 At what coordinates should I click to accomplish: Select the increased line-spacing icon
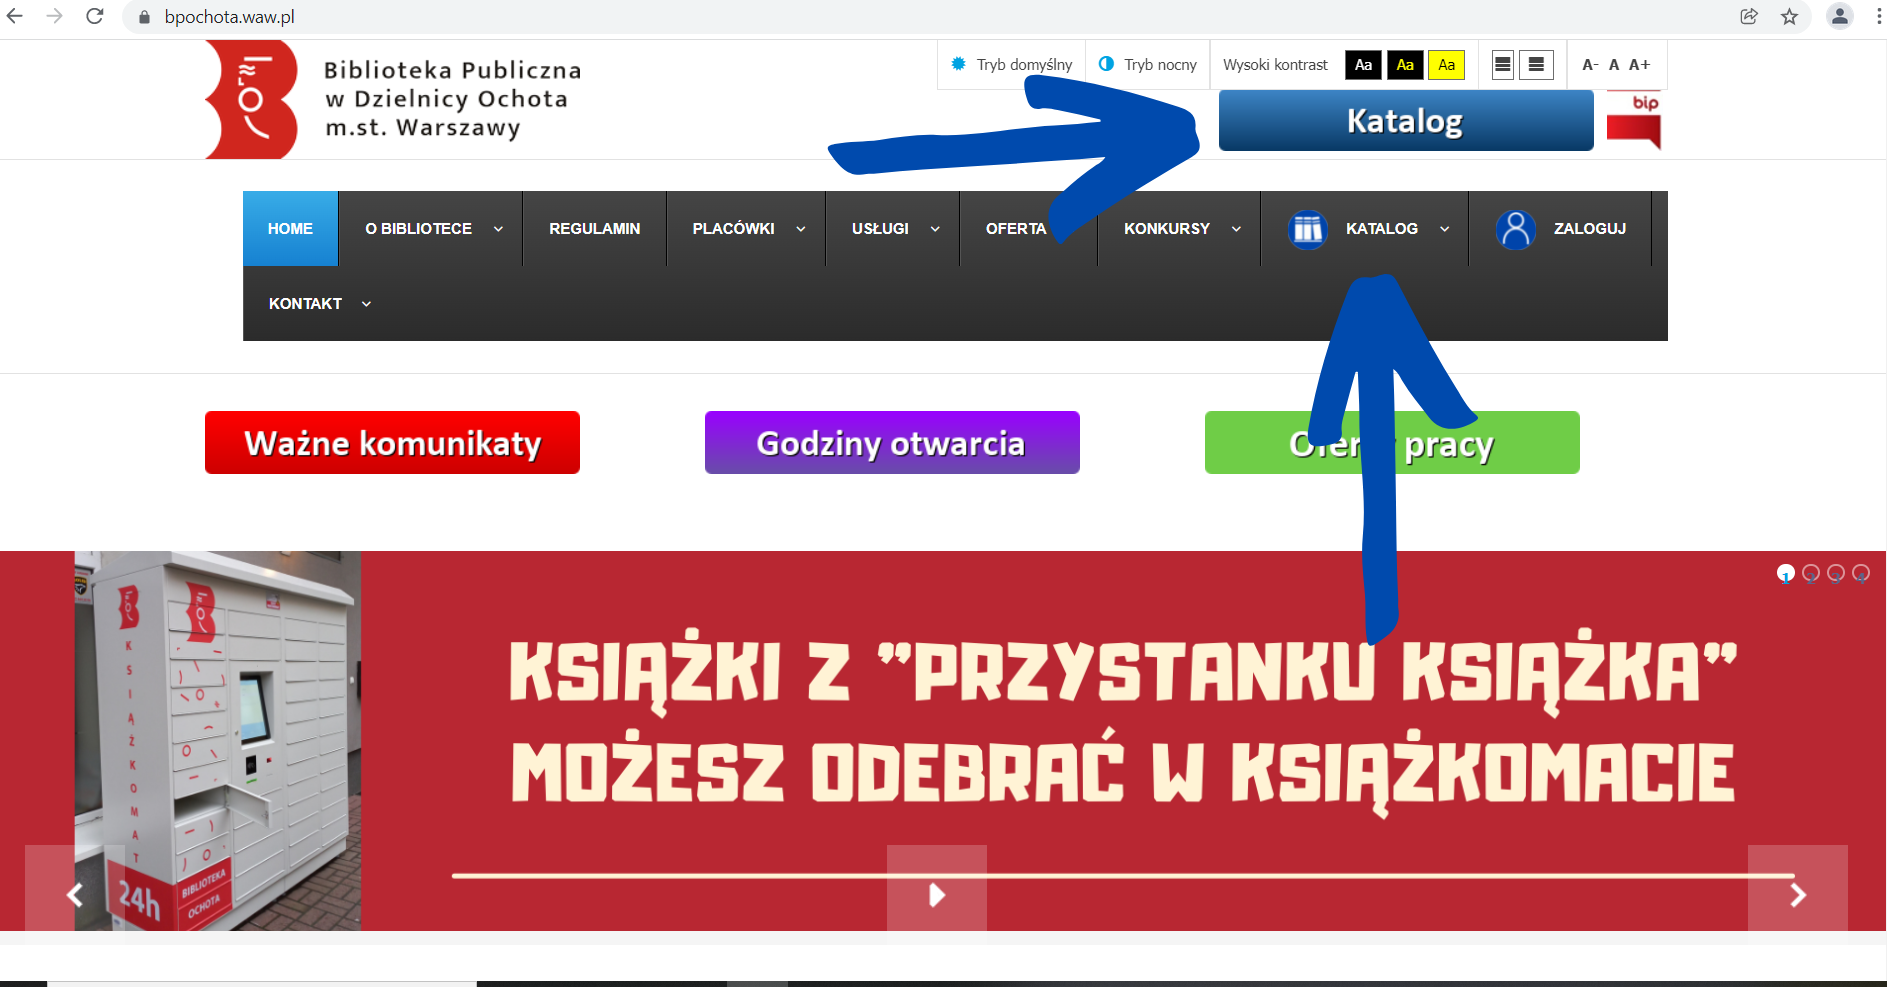pos(1536,64)
